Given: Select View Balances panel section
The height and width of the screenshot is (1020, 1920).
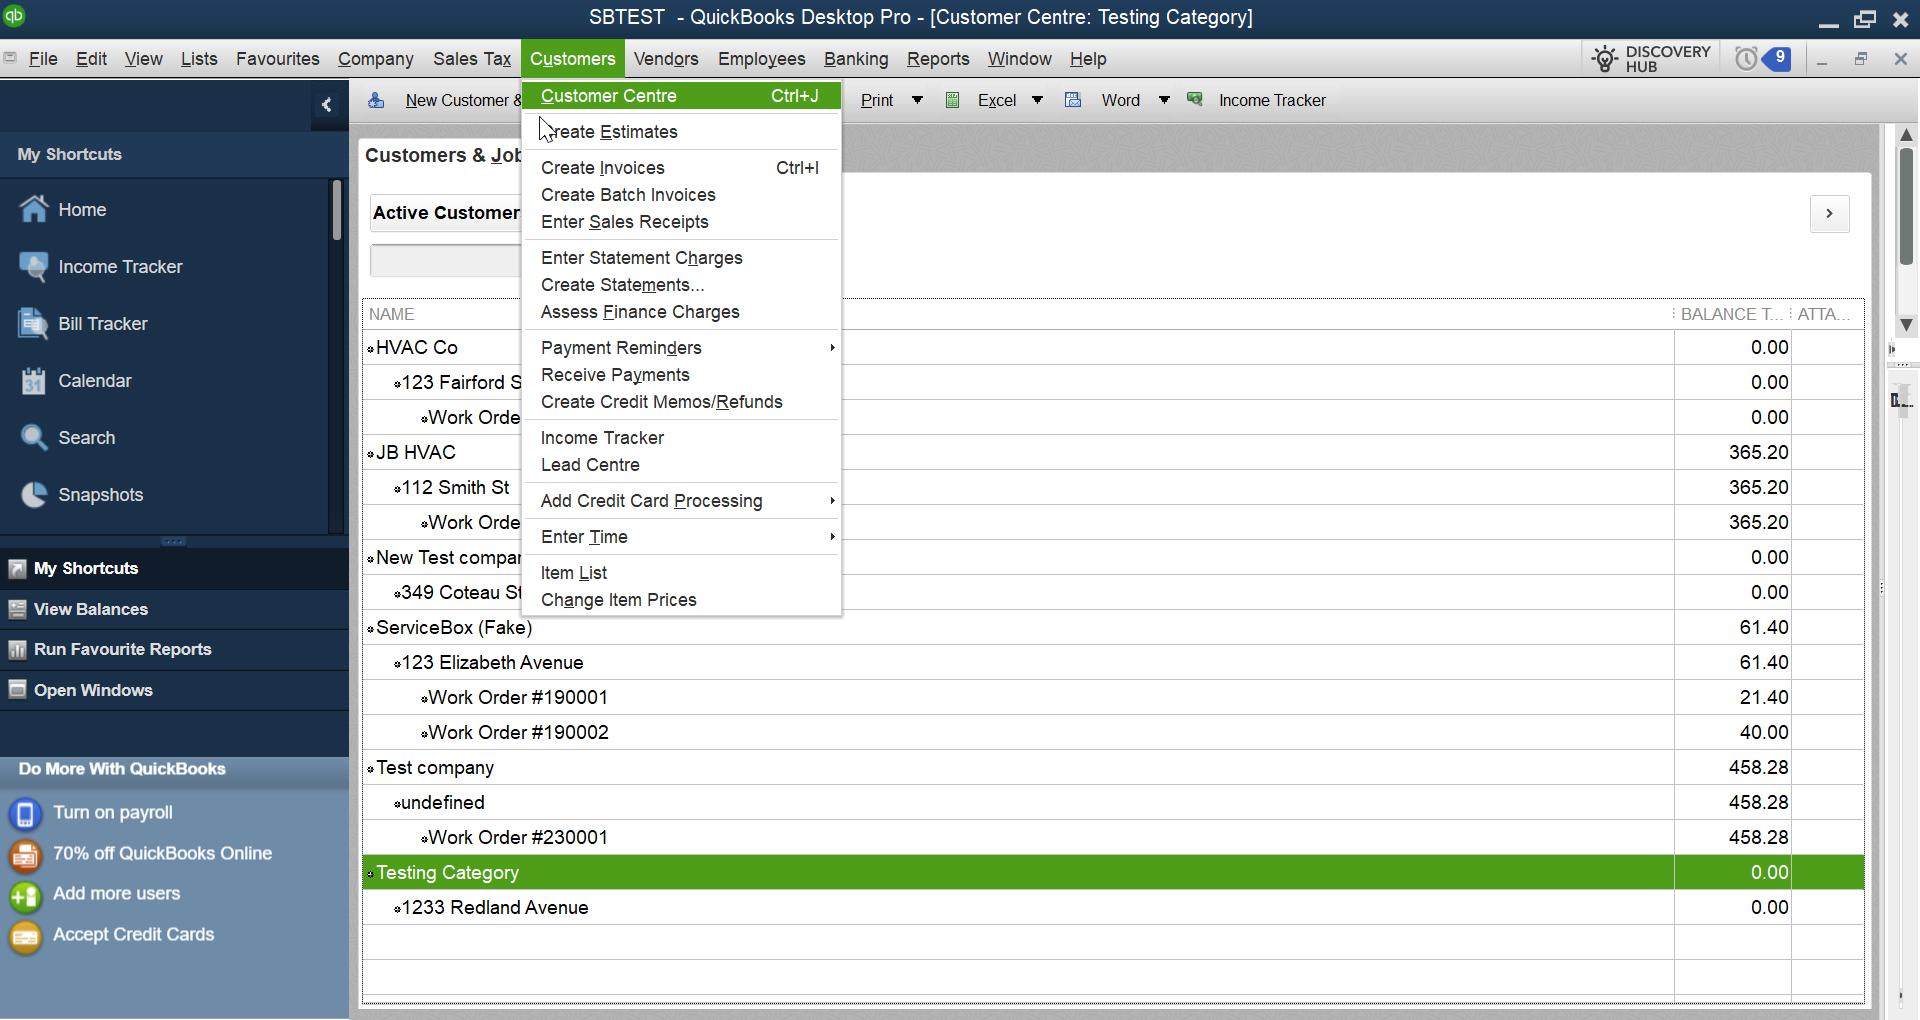Looking at the screenshot, I should 174,609.
